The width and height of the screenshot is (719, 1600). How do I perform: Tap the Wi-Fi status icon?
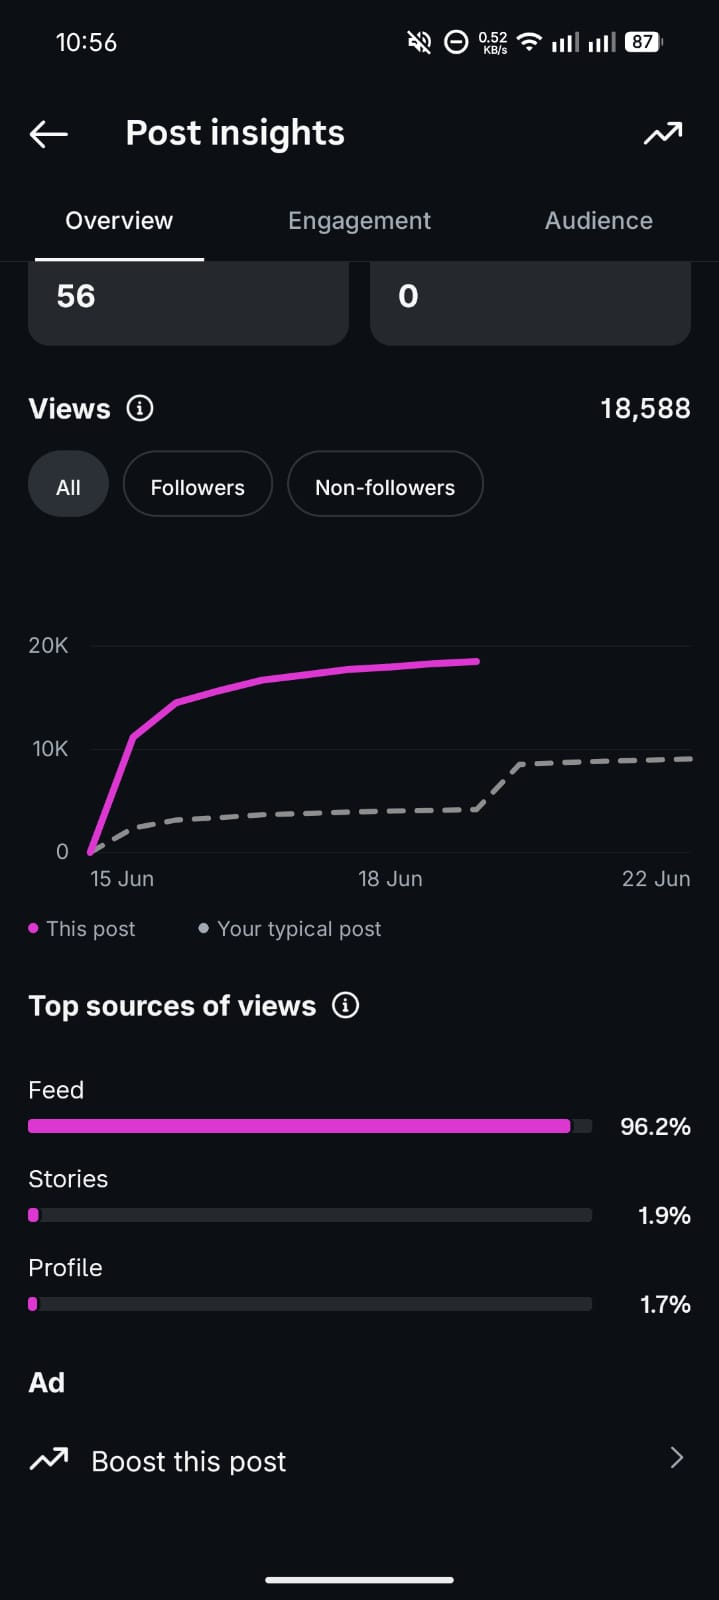(529, 42)
